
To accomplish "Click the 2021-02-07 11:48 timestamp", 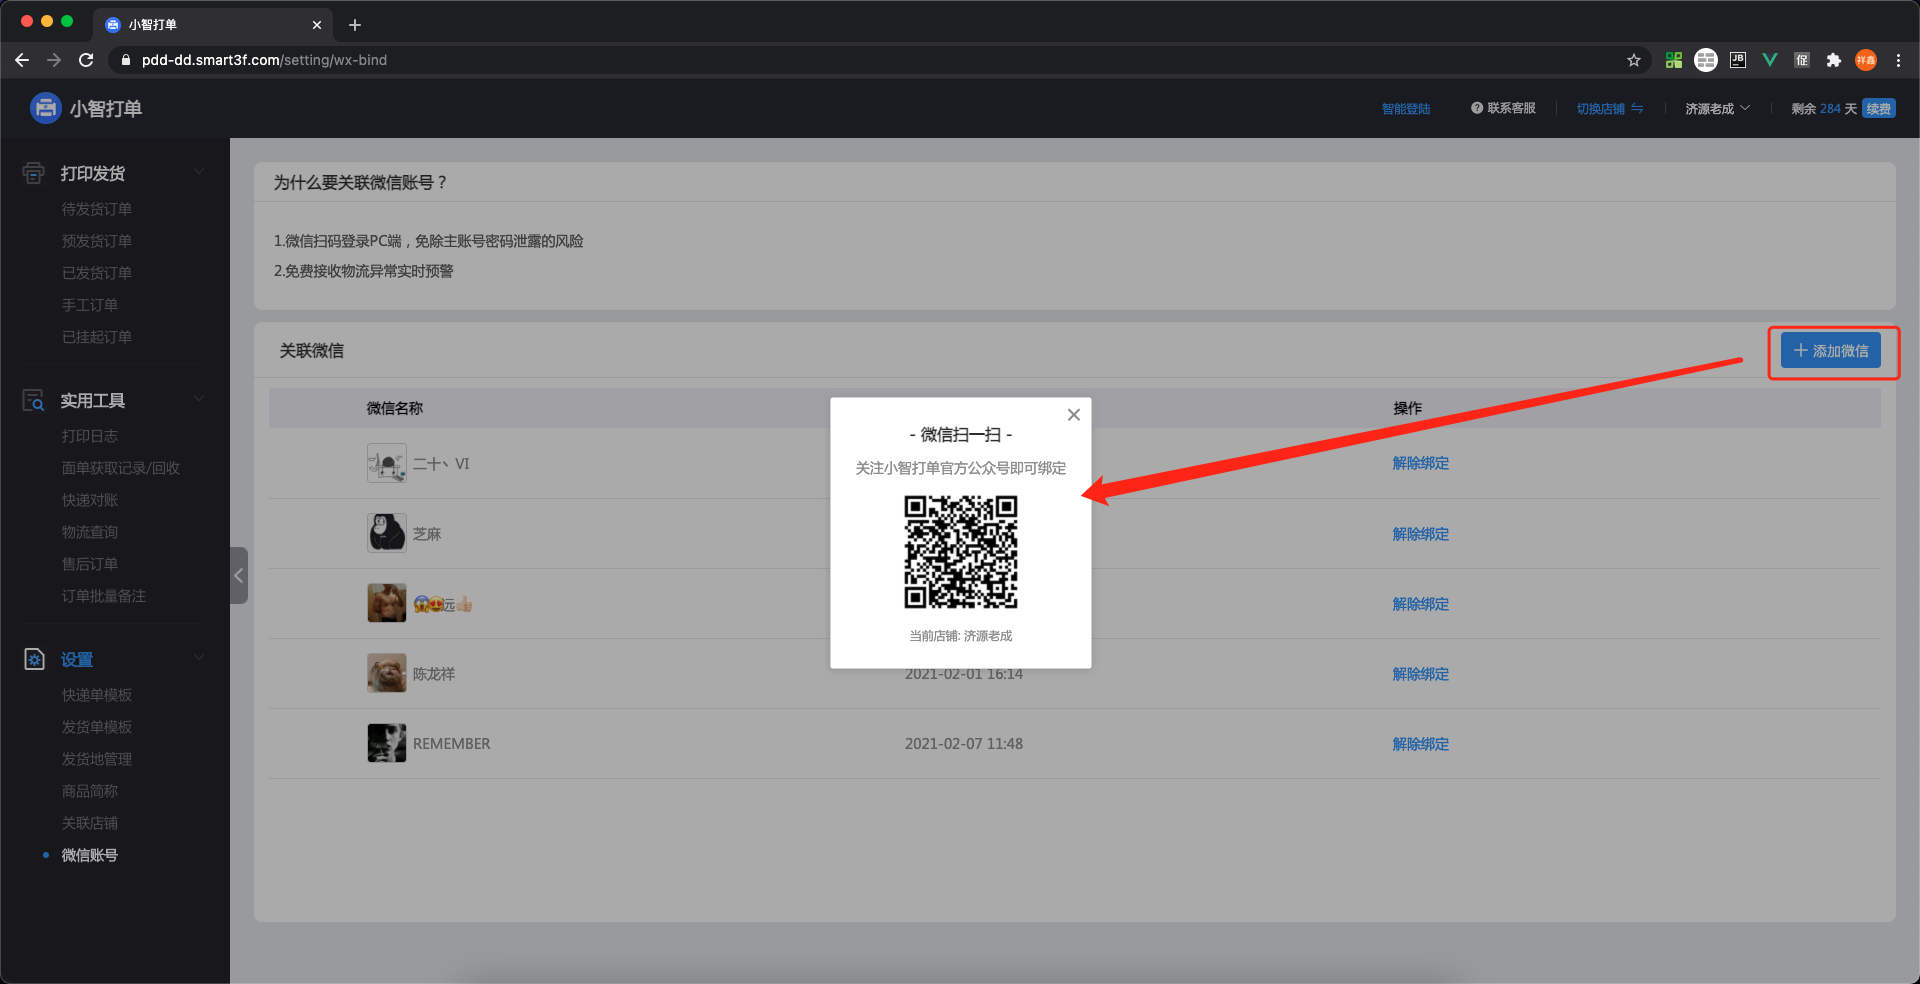I will pyautogui.click(x=964, y=744).
